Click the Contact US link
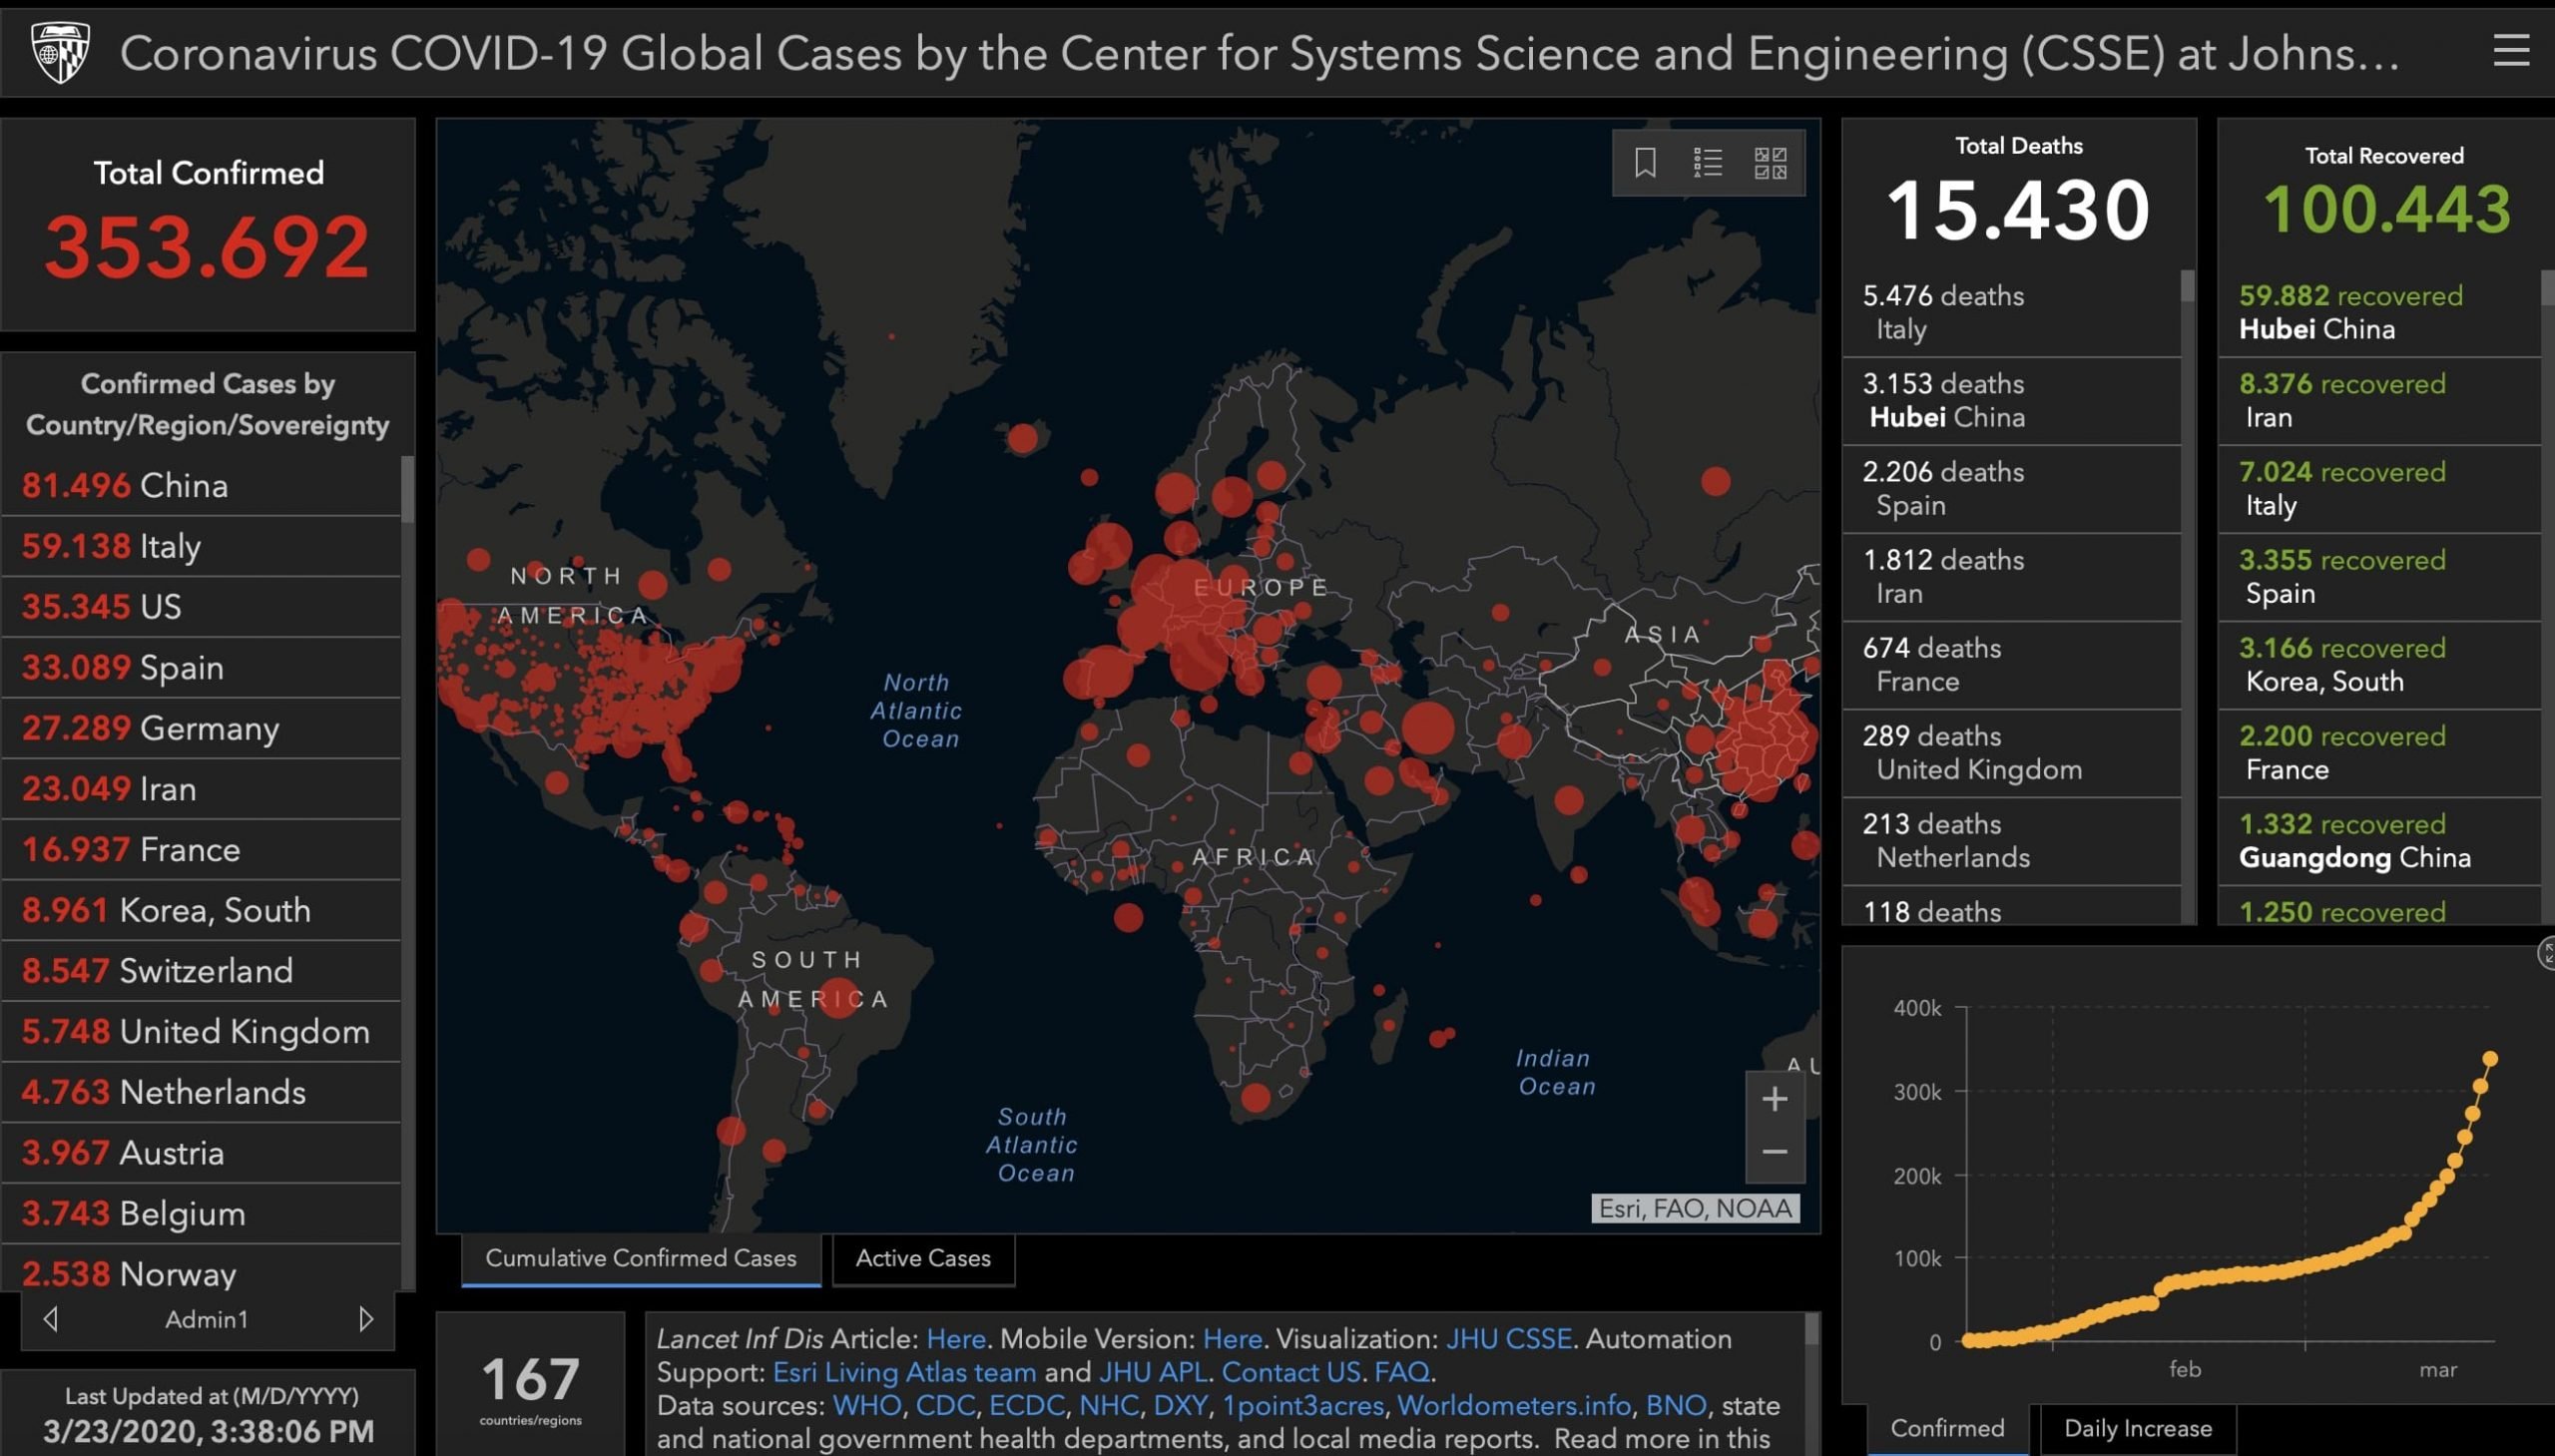2555x1456 pixels. click(1291, 1372)
